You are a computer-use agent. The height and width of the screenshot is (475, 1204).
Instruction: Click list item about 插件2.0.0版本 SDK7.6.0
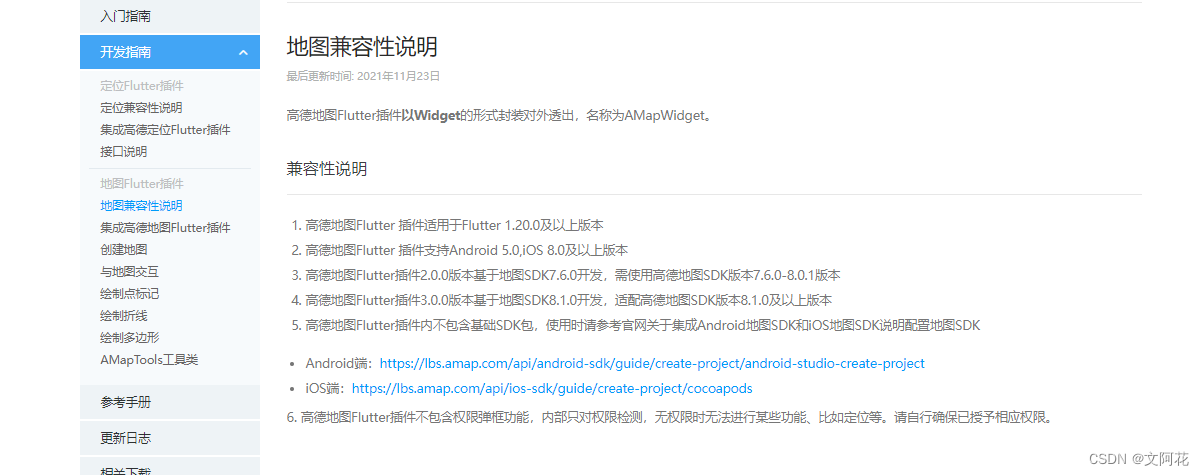click(x=572, y=275)
